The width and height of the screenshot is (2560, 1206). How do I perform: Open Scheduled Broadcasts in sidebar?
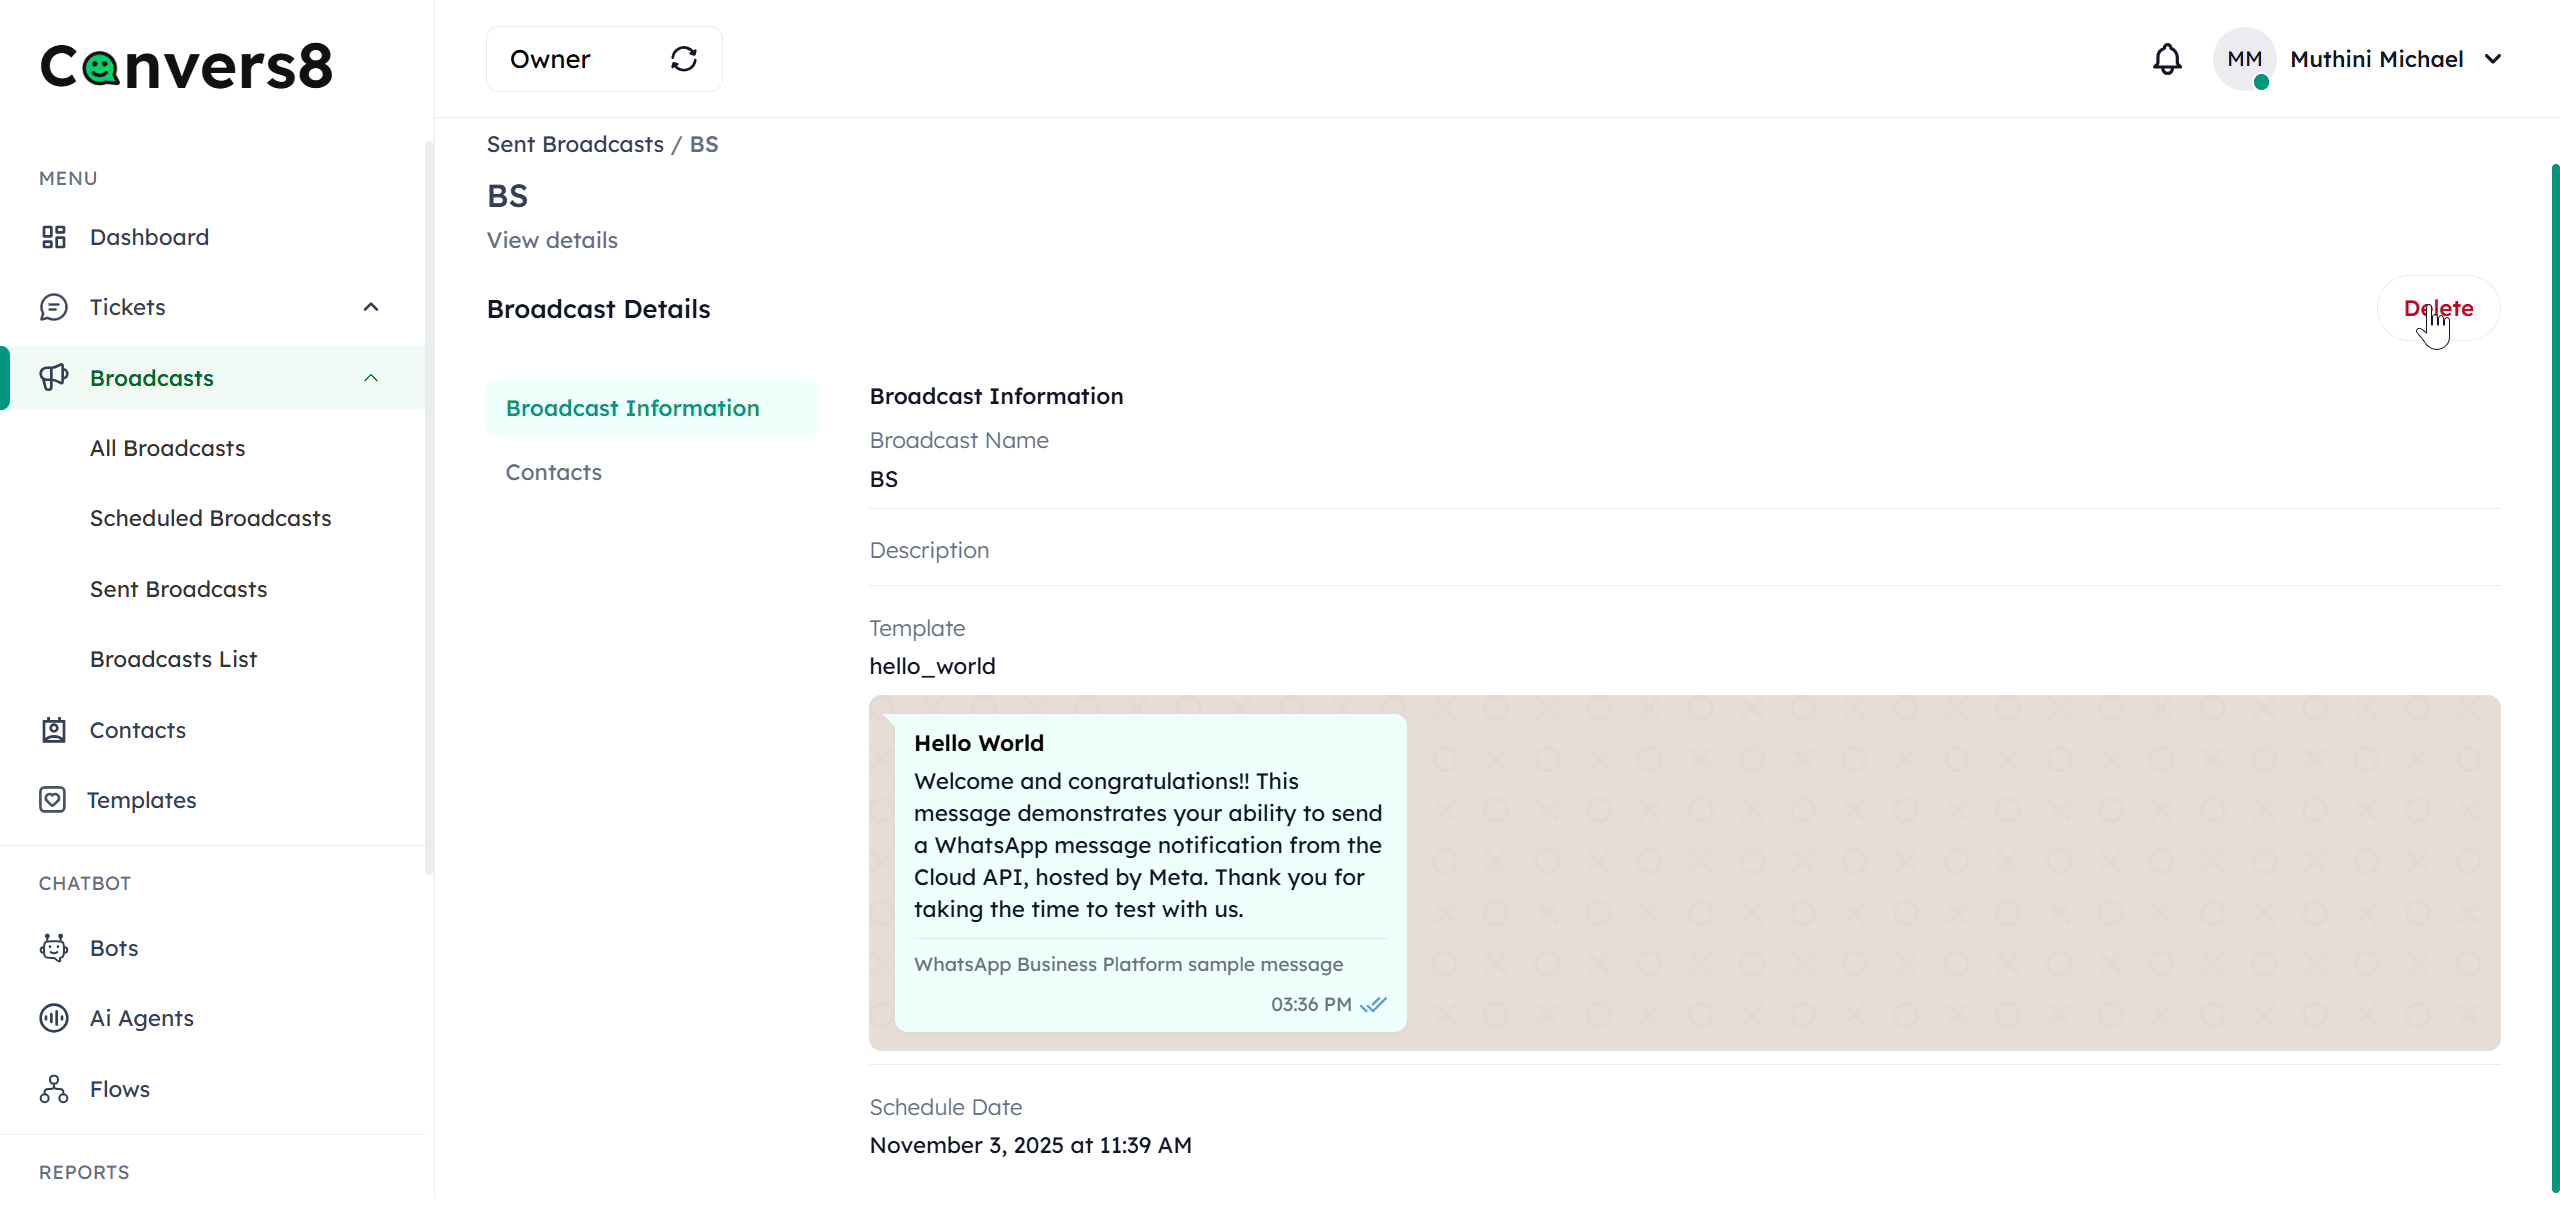pyautogui.click(x=210, y=518)
